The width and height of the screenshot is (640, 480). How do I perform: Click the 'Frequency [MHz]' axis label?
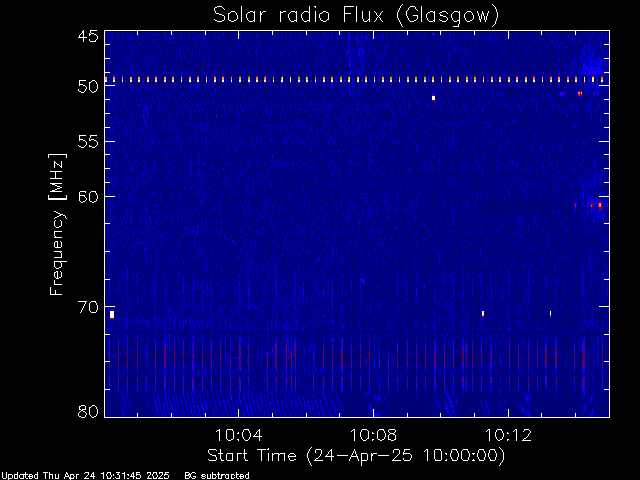click(57, 224)
